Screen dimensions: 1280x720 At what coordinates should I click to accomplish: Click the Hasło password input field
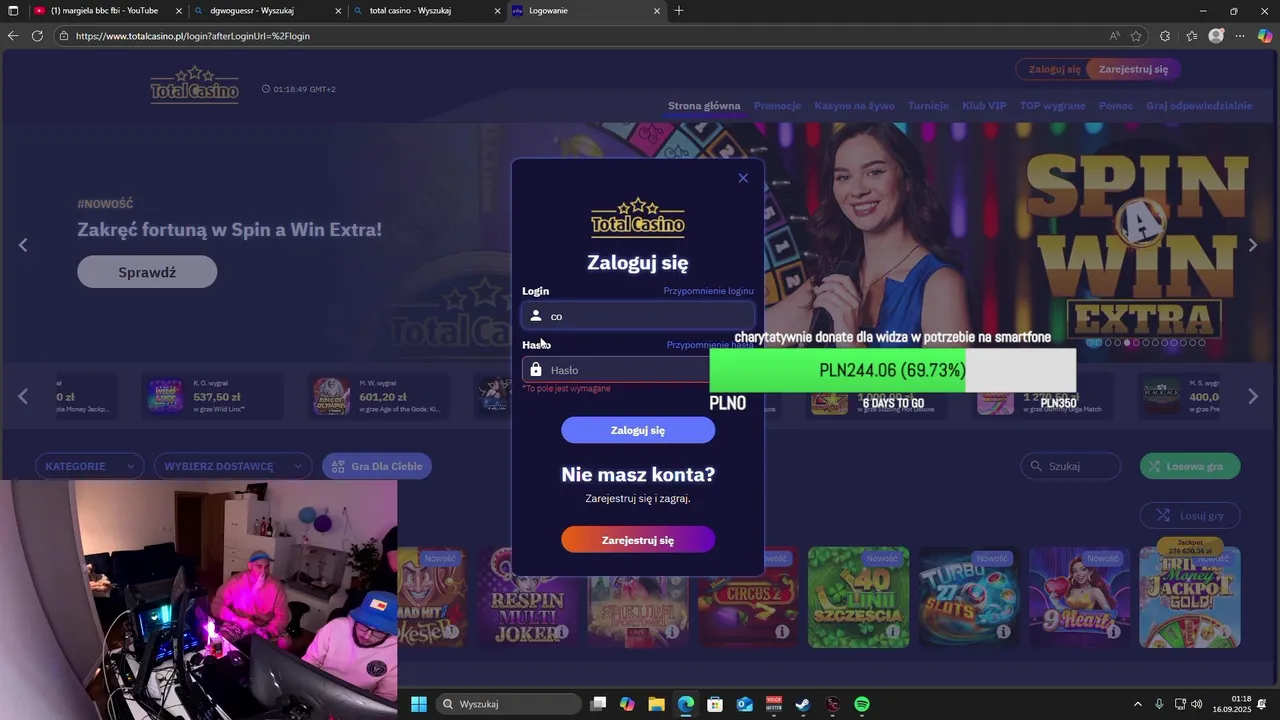615,370
